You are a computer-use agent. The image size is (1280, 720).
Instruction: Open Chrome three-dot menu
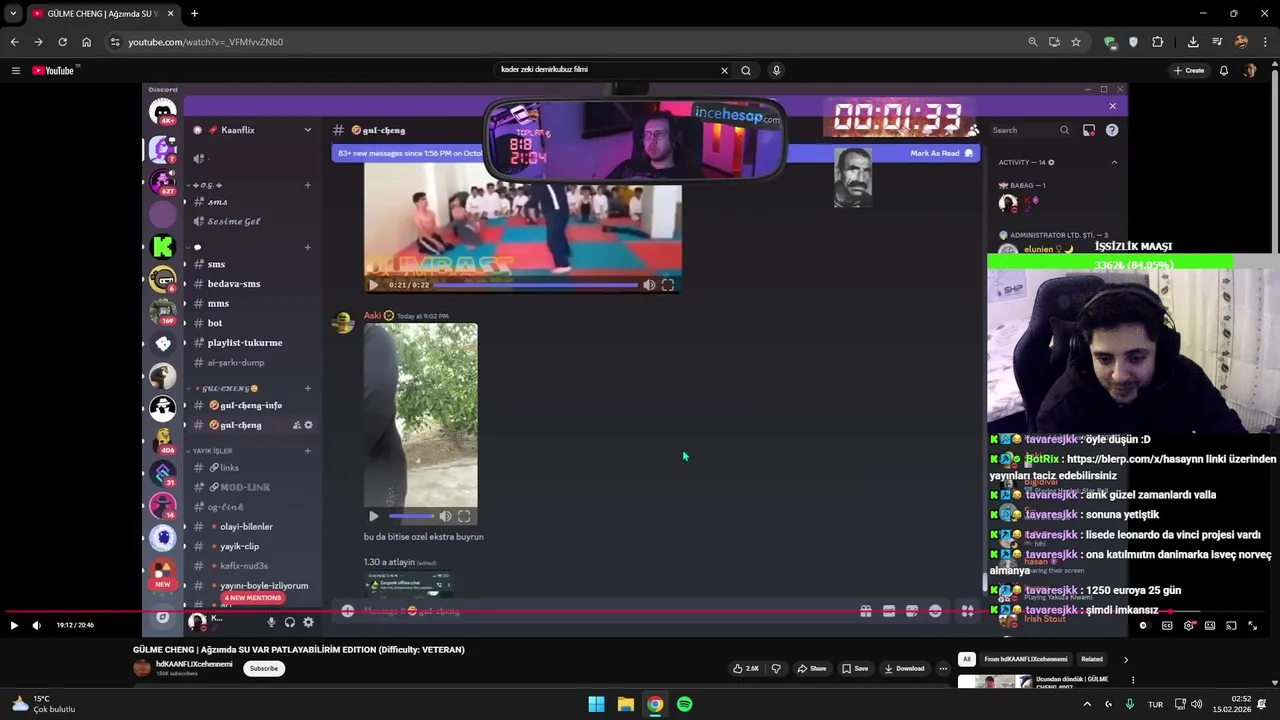(1266, 42)
